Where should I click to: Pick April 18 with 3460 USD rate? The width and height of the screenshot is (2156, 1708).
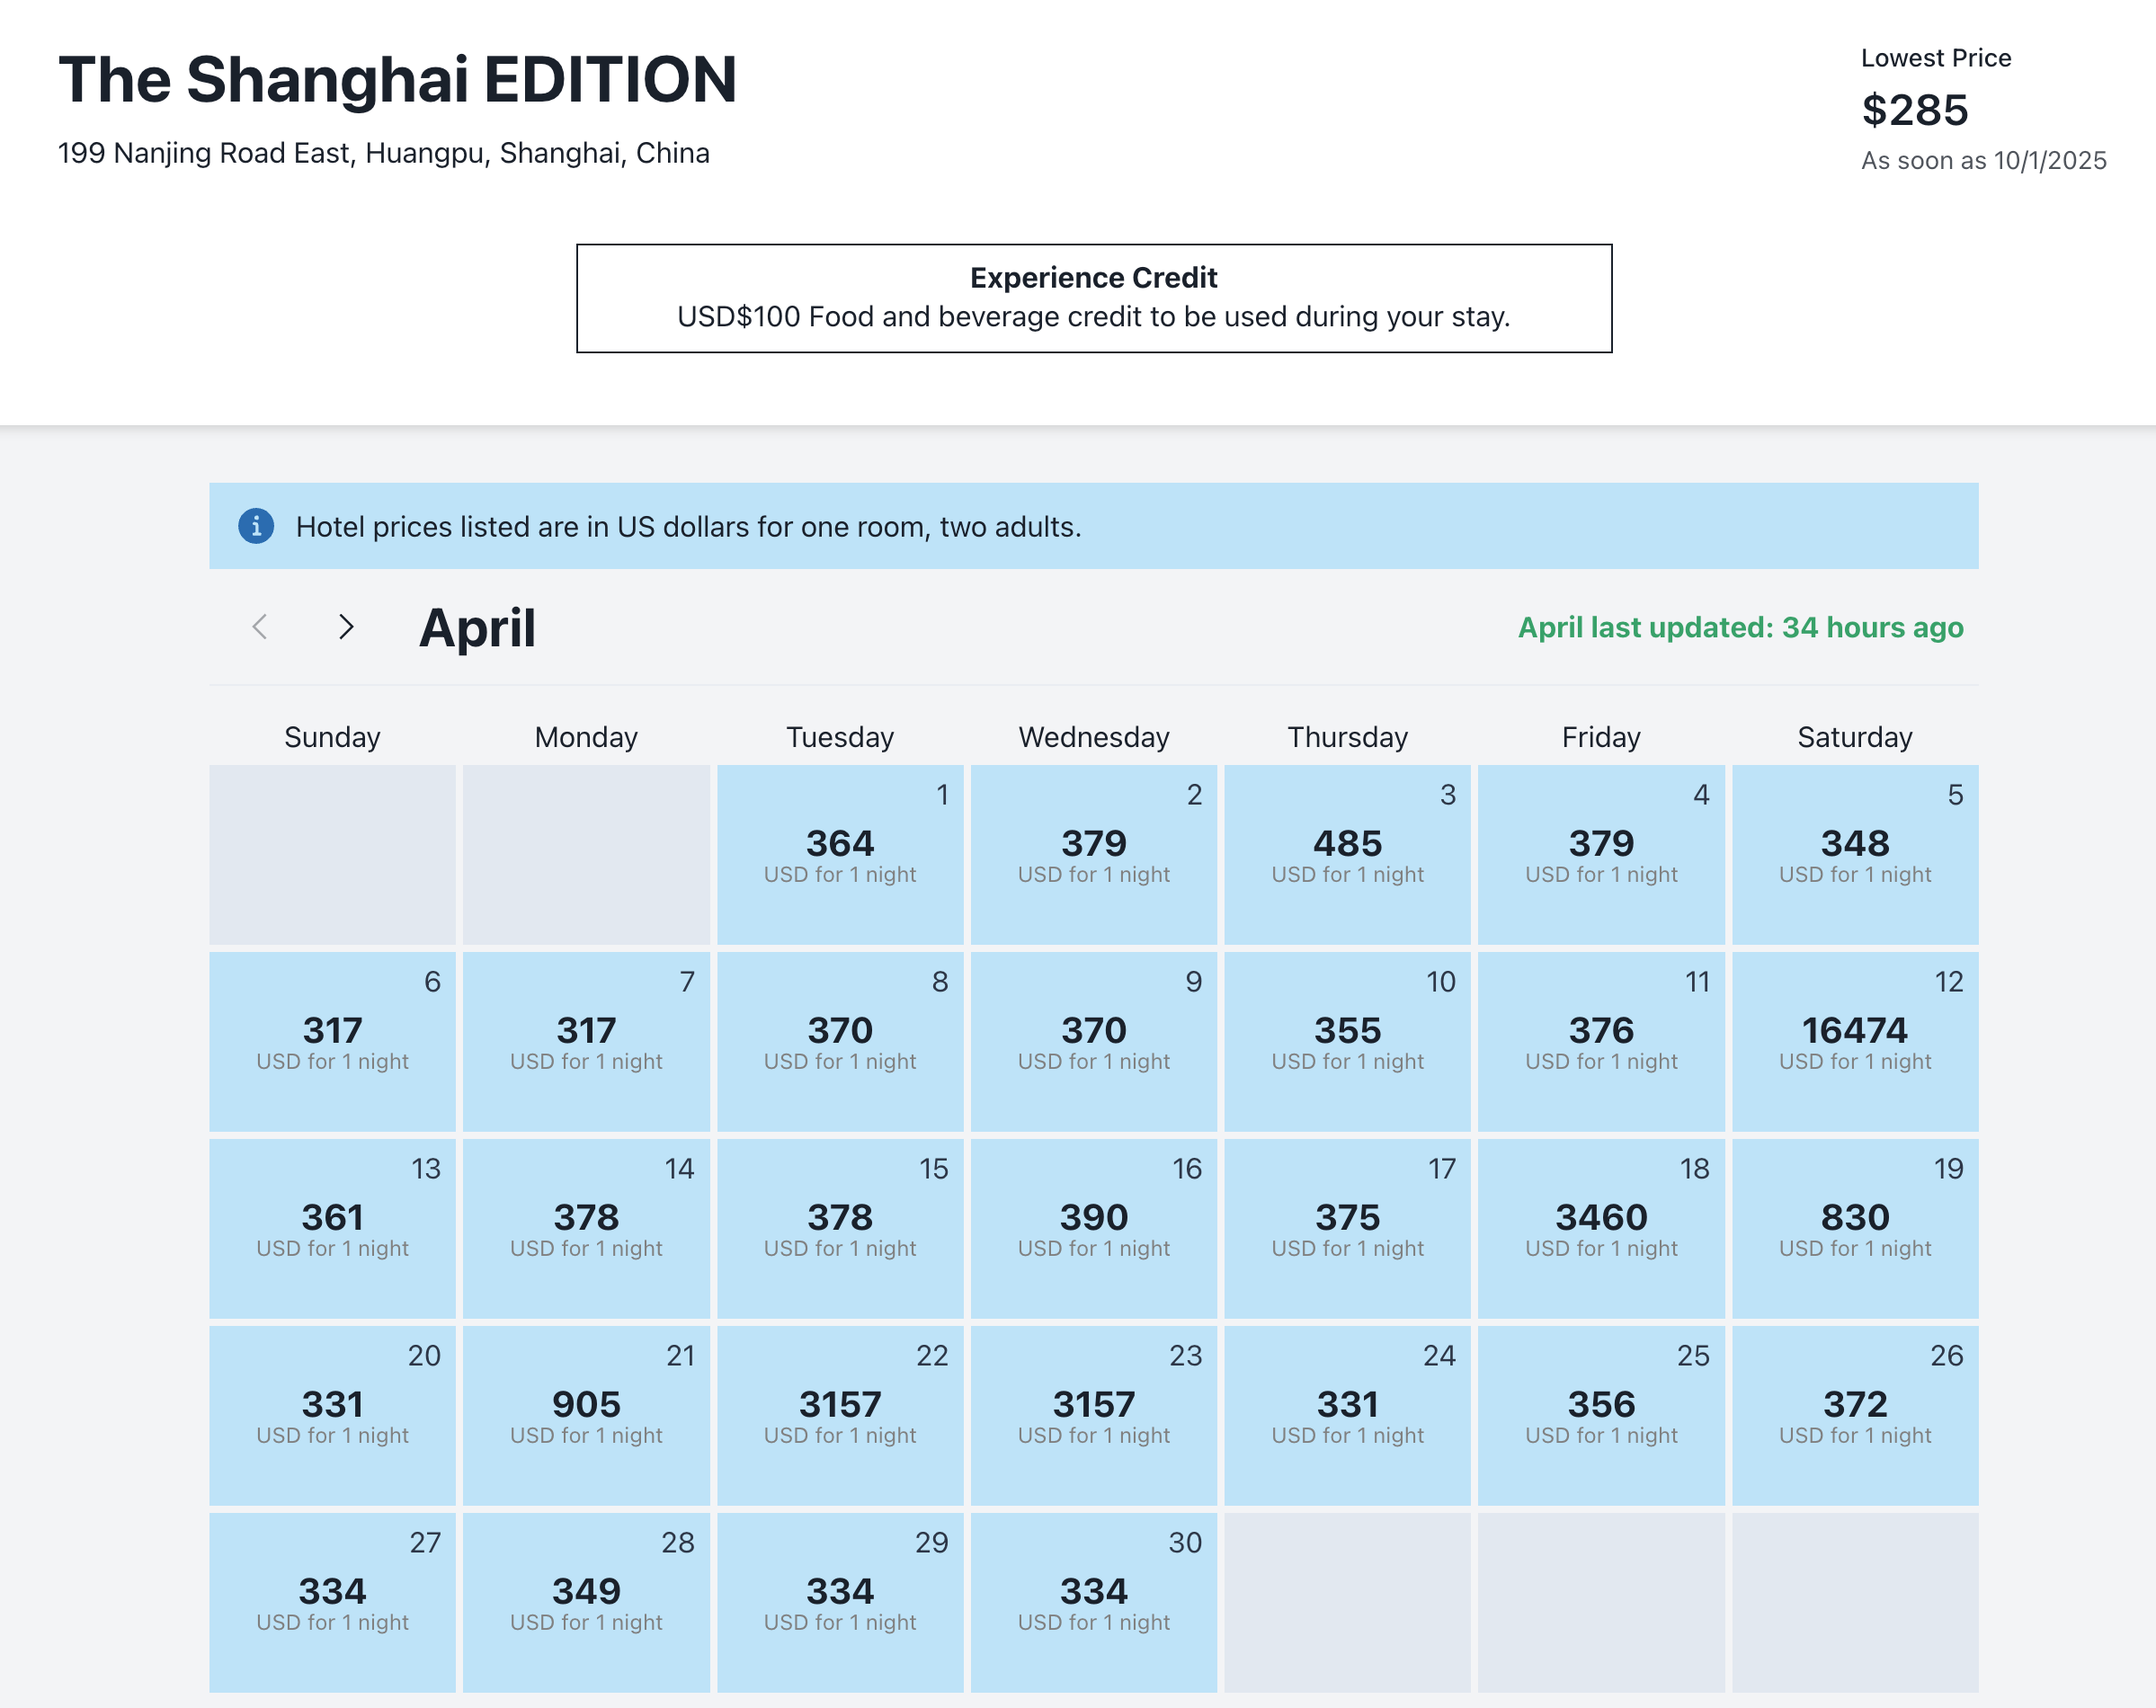1600,1228
